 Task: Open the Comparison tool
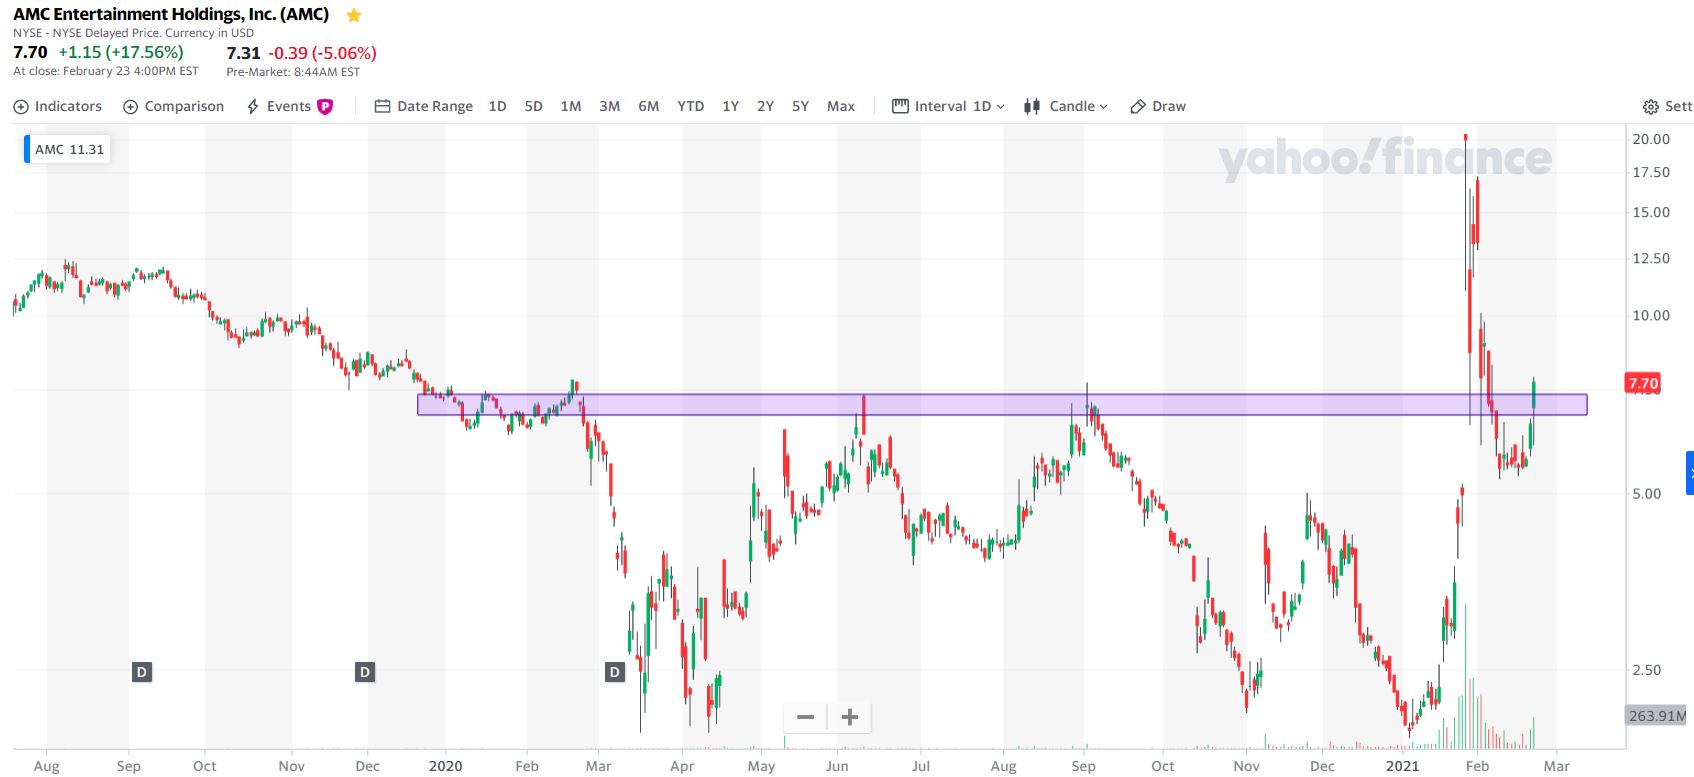point(173,106)
